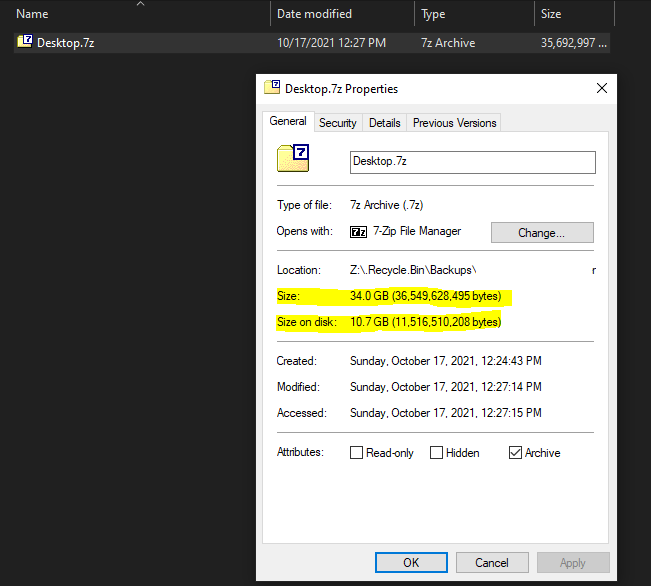Click the 7z Archive (.7z) type text
The width and height of the screenshot is (651, 586).
[x=387, y=205]
